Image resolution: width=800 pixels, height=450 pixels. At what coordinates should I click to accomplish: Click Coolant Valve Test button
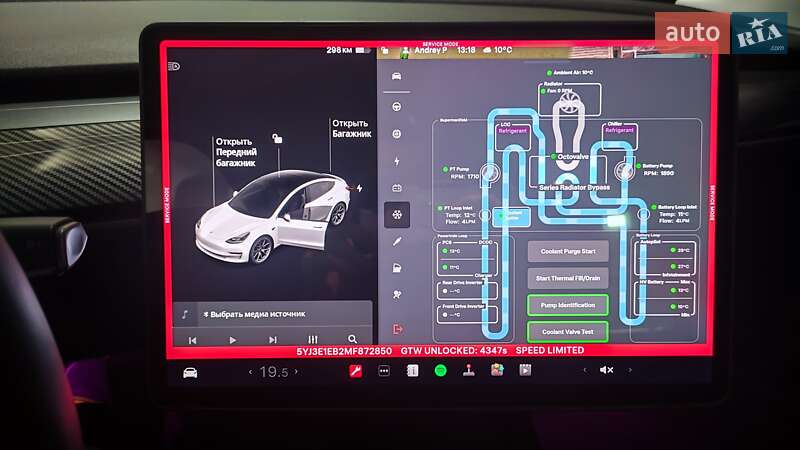(x=568, y=332)
